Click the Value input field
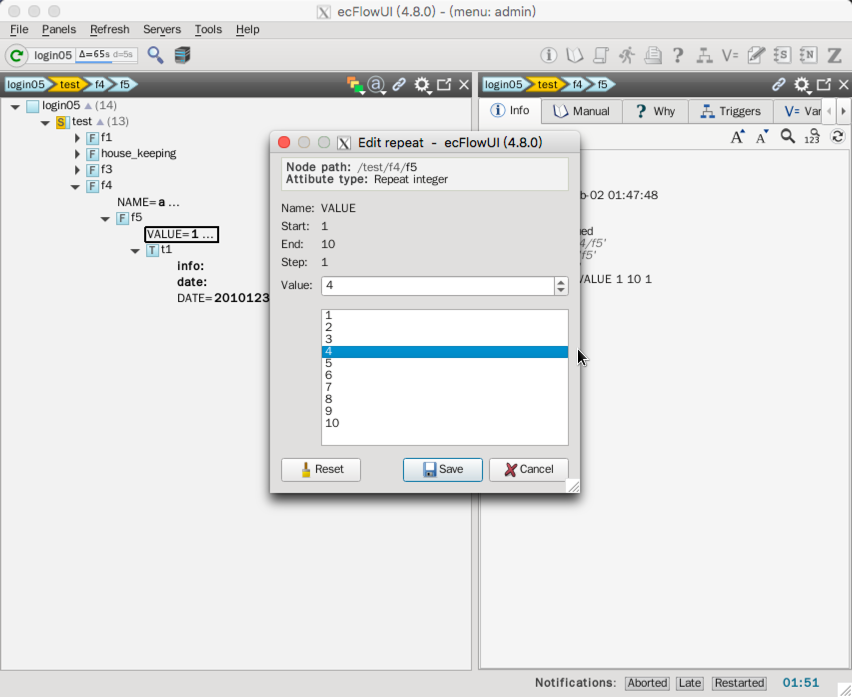The width and height of the screenshot is (852, 697). [x=437, y=286]
